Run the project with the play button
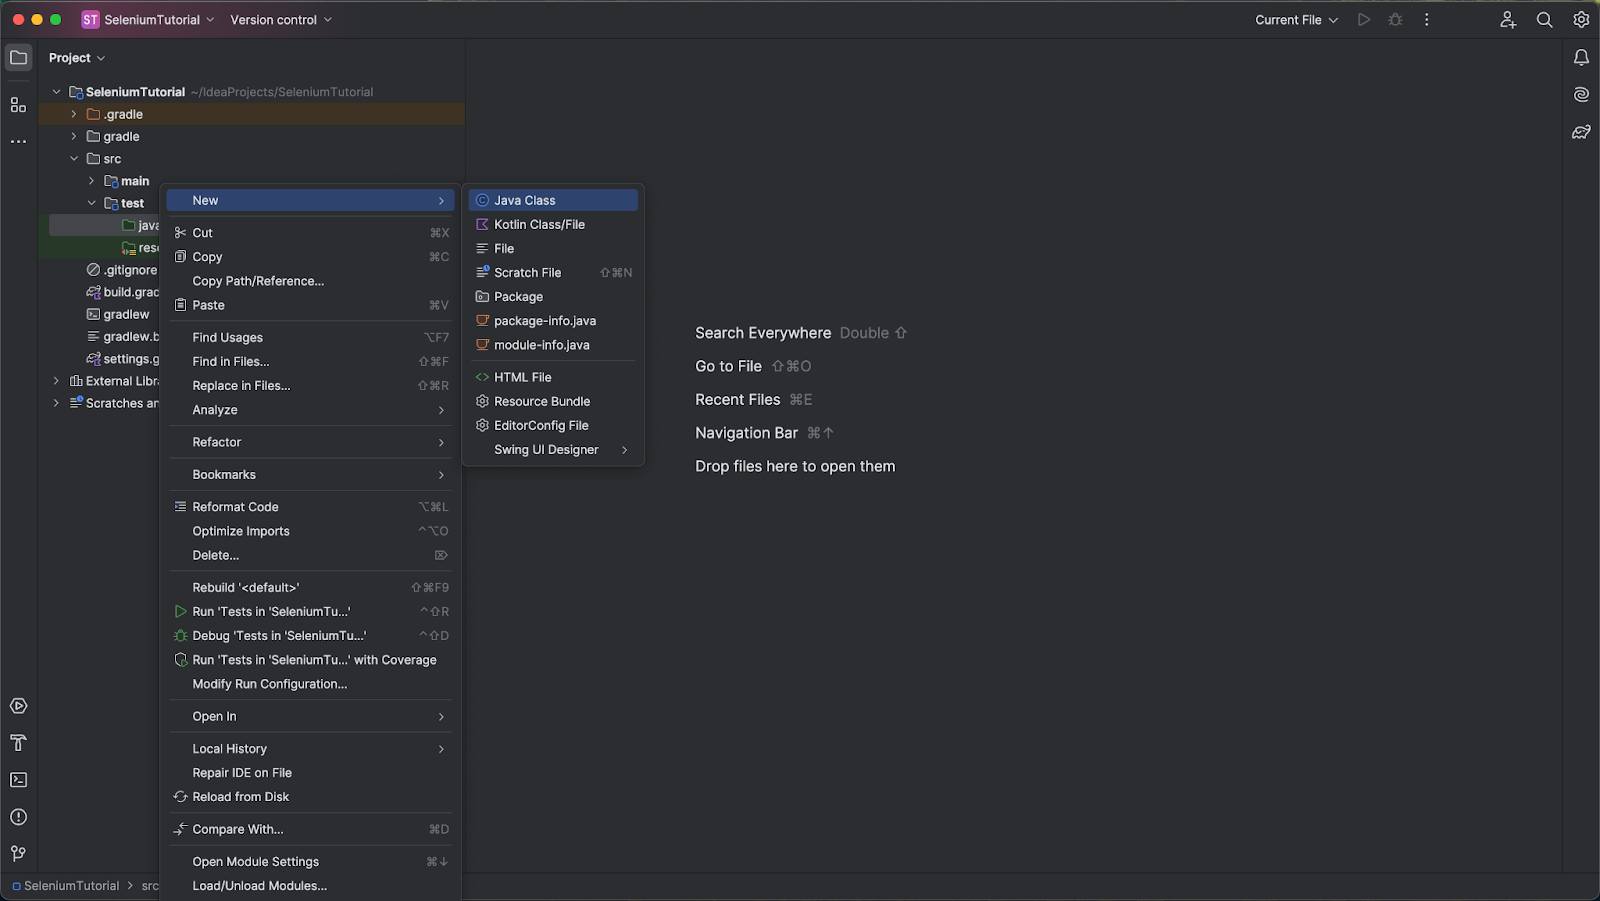 coord(1363,19)
